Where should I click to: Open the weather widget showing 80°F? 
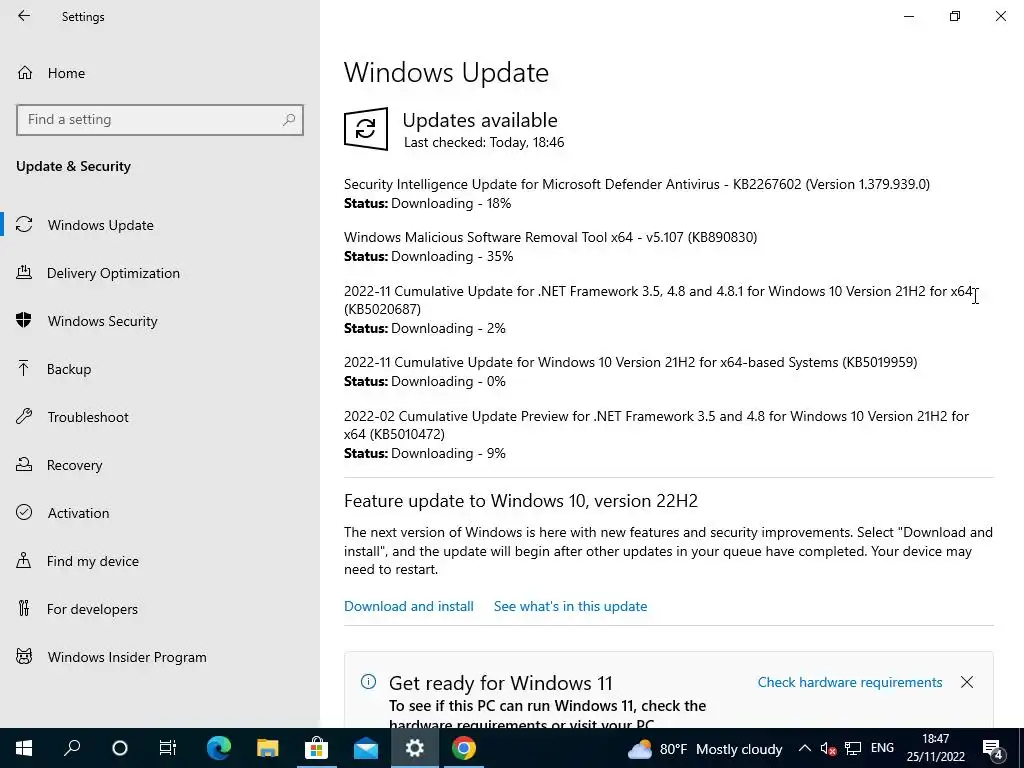pyautogui.click(x=705, y=748)
